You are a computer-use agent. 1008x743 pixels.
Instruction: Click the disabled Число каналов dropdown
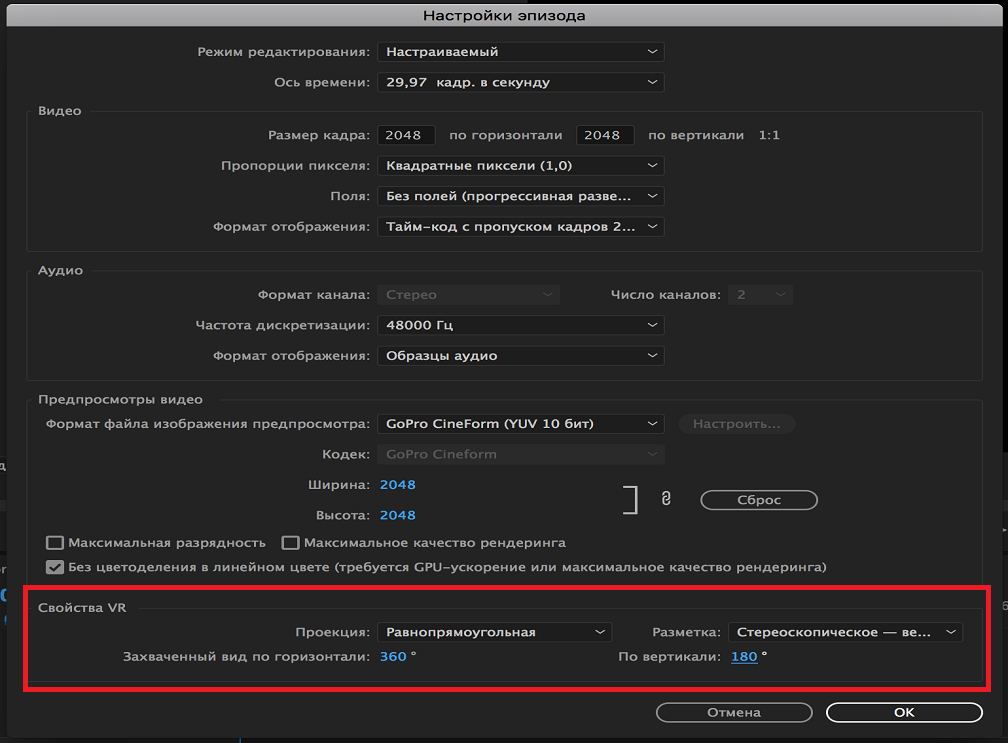click(760, 295)
